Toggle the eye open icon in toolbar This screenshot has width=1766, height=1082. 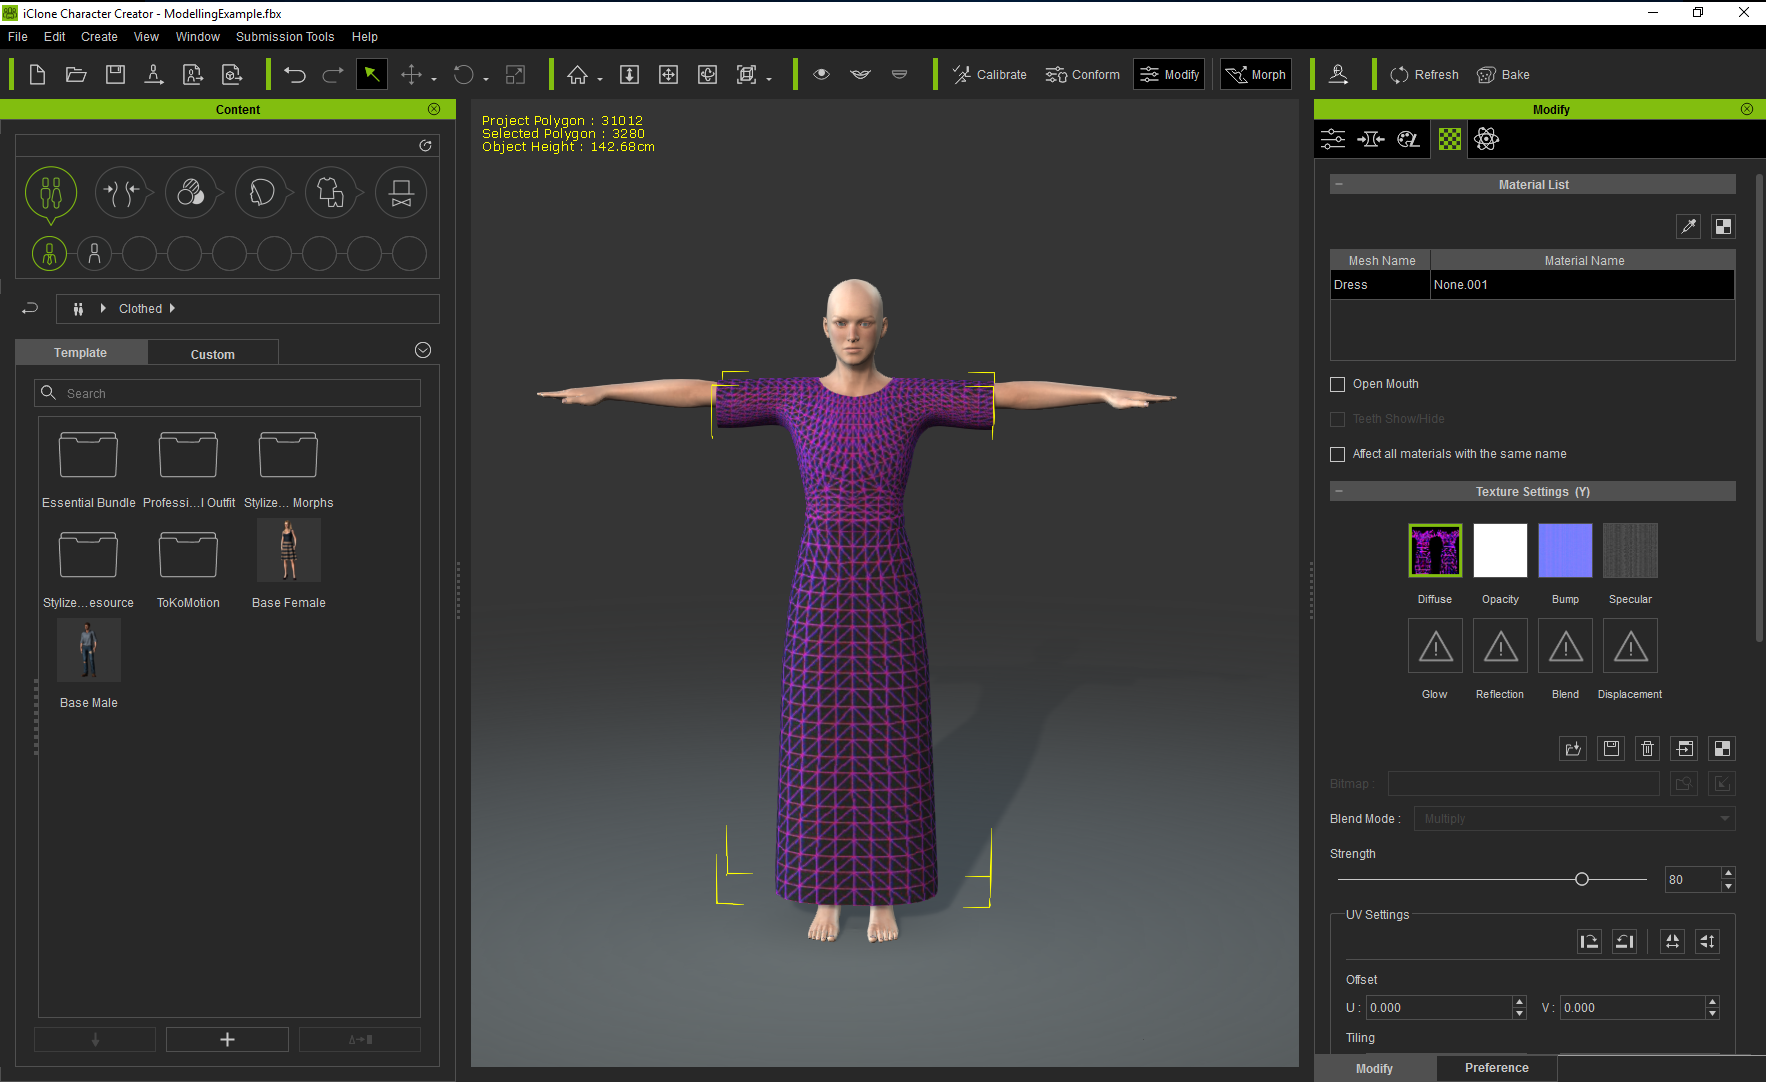click(x=821, y=74)
